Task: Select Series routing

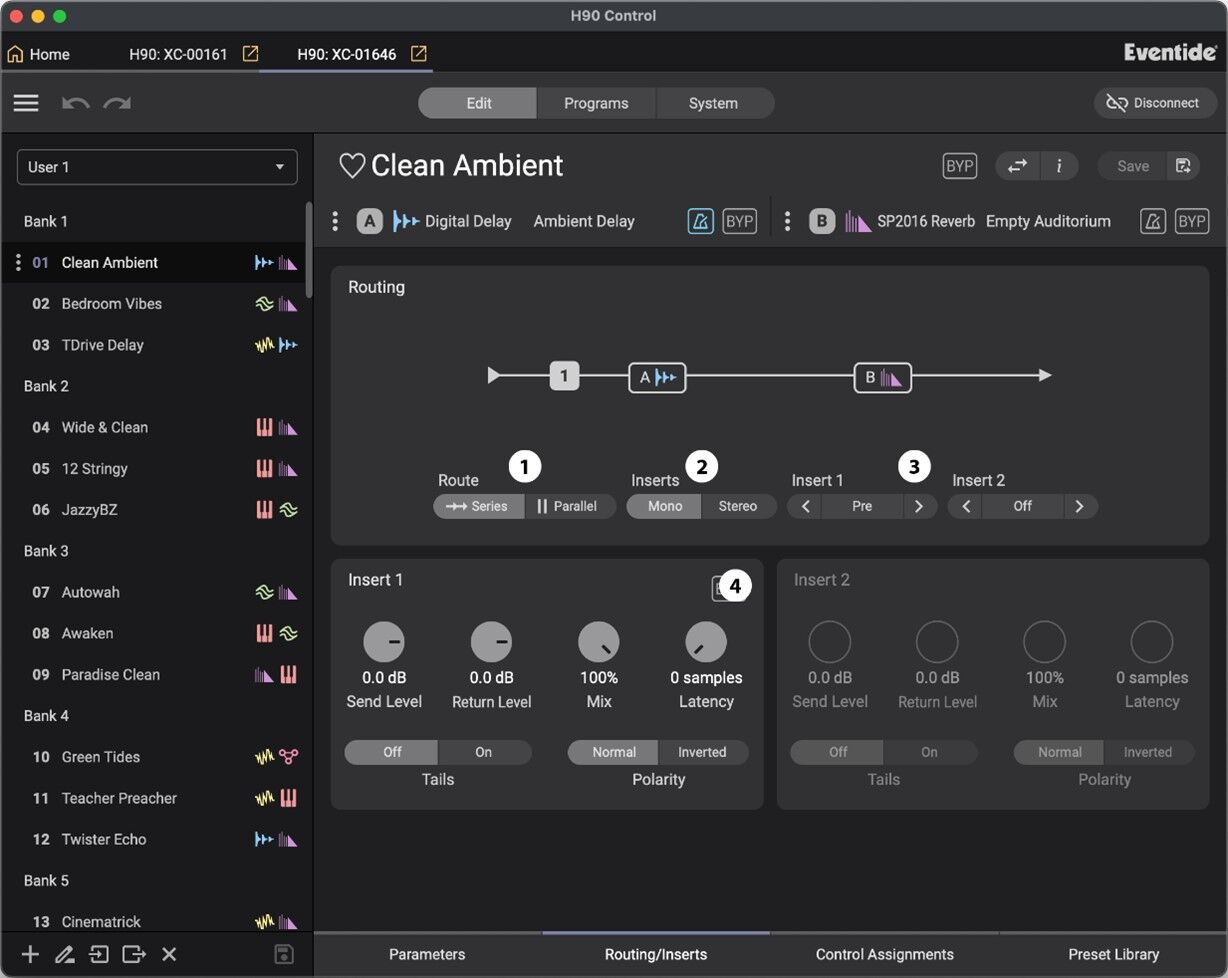Action: [478, 506]
